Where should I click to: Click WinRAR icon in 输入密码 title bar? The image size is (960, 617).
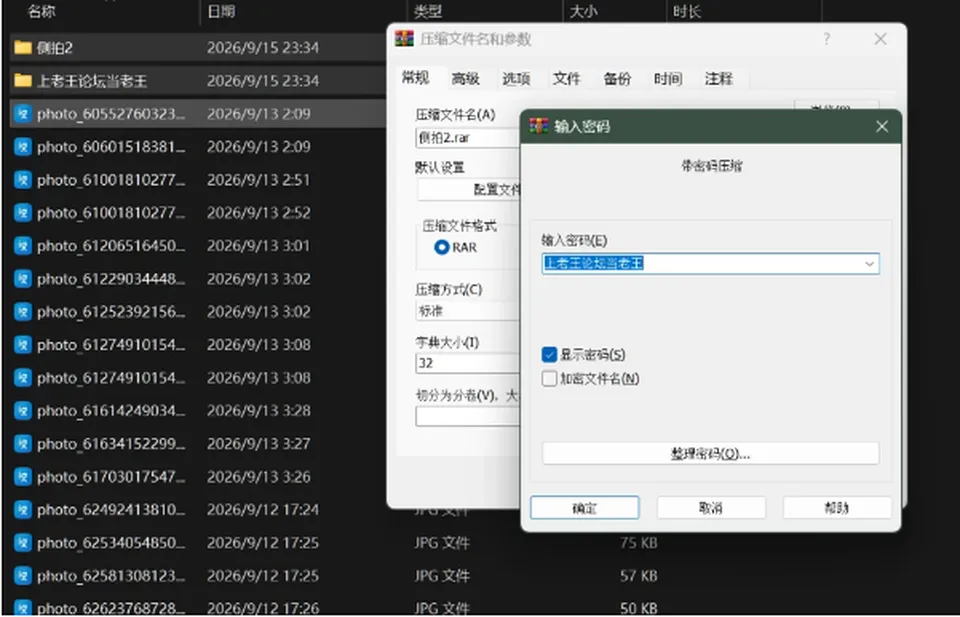[x=538, y=126]
